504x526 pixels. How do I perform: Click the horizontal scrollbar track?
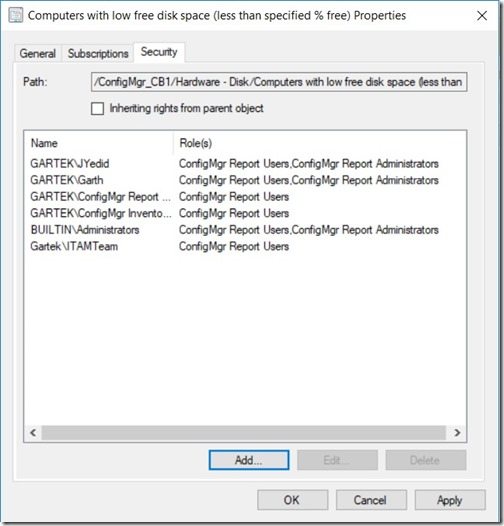[x=244, y=432]
